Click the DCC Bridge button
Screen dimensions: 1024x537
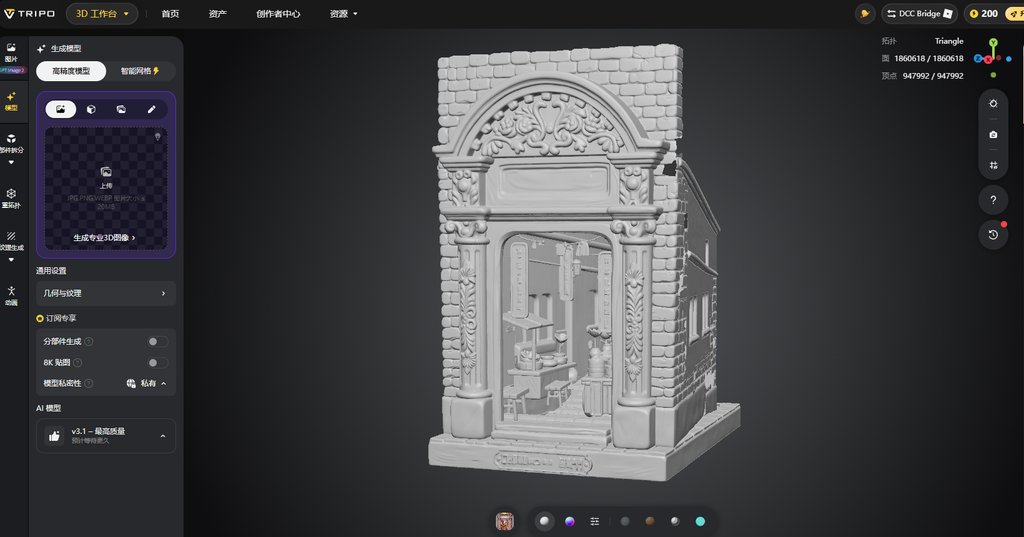coord(919,14)
